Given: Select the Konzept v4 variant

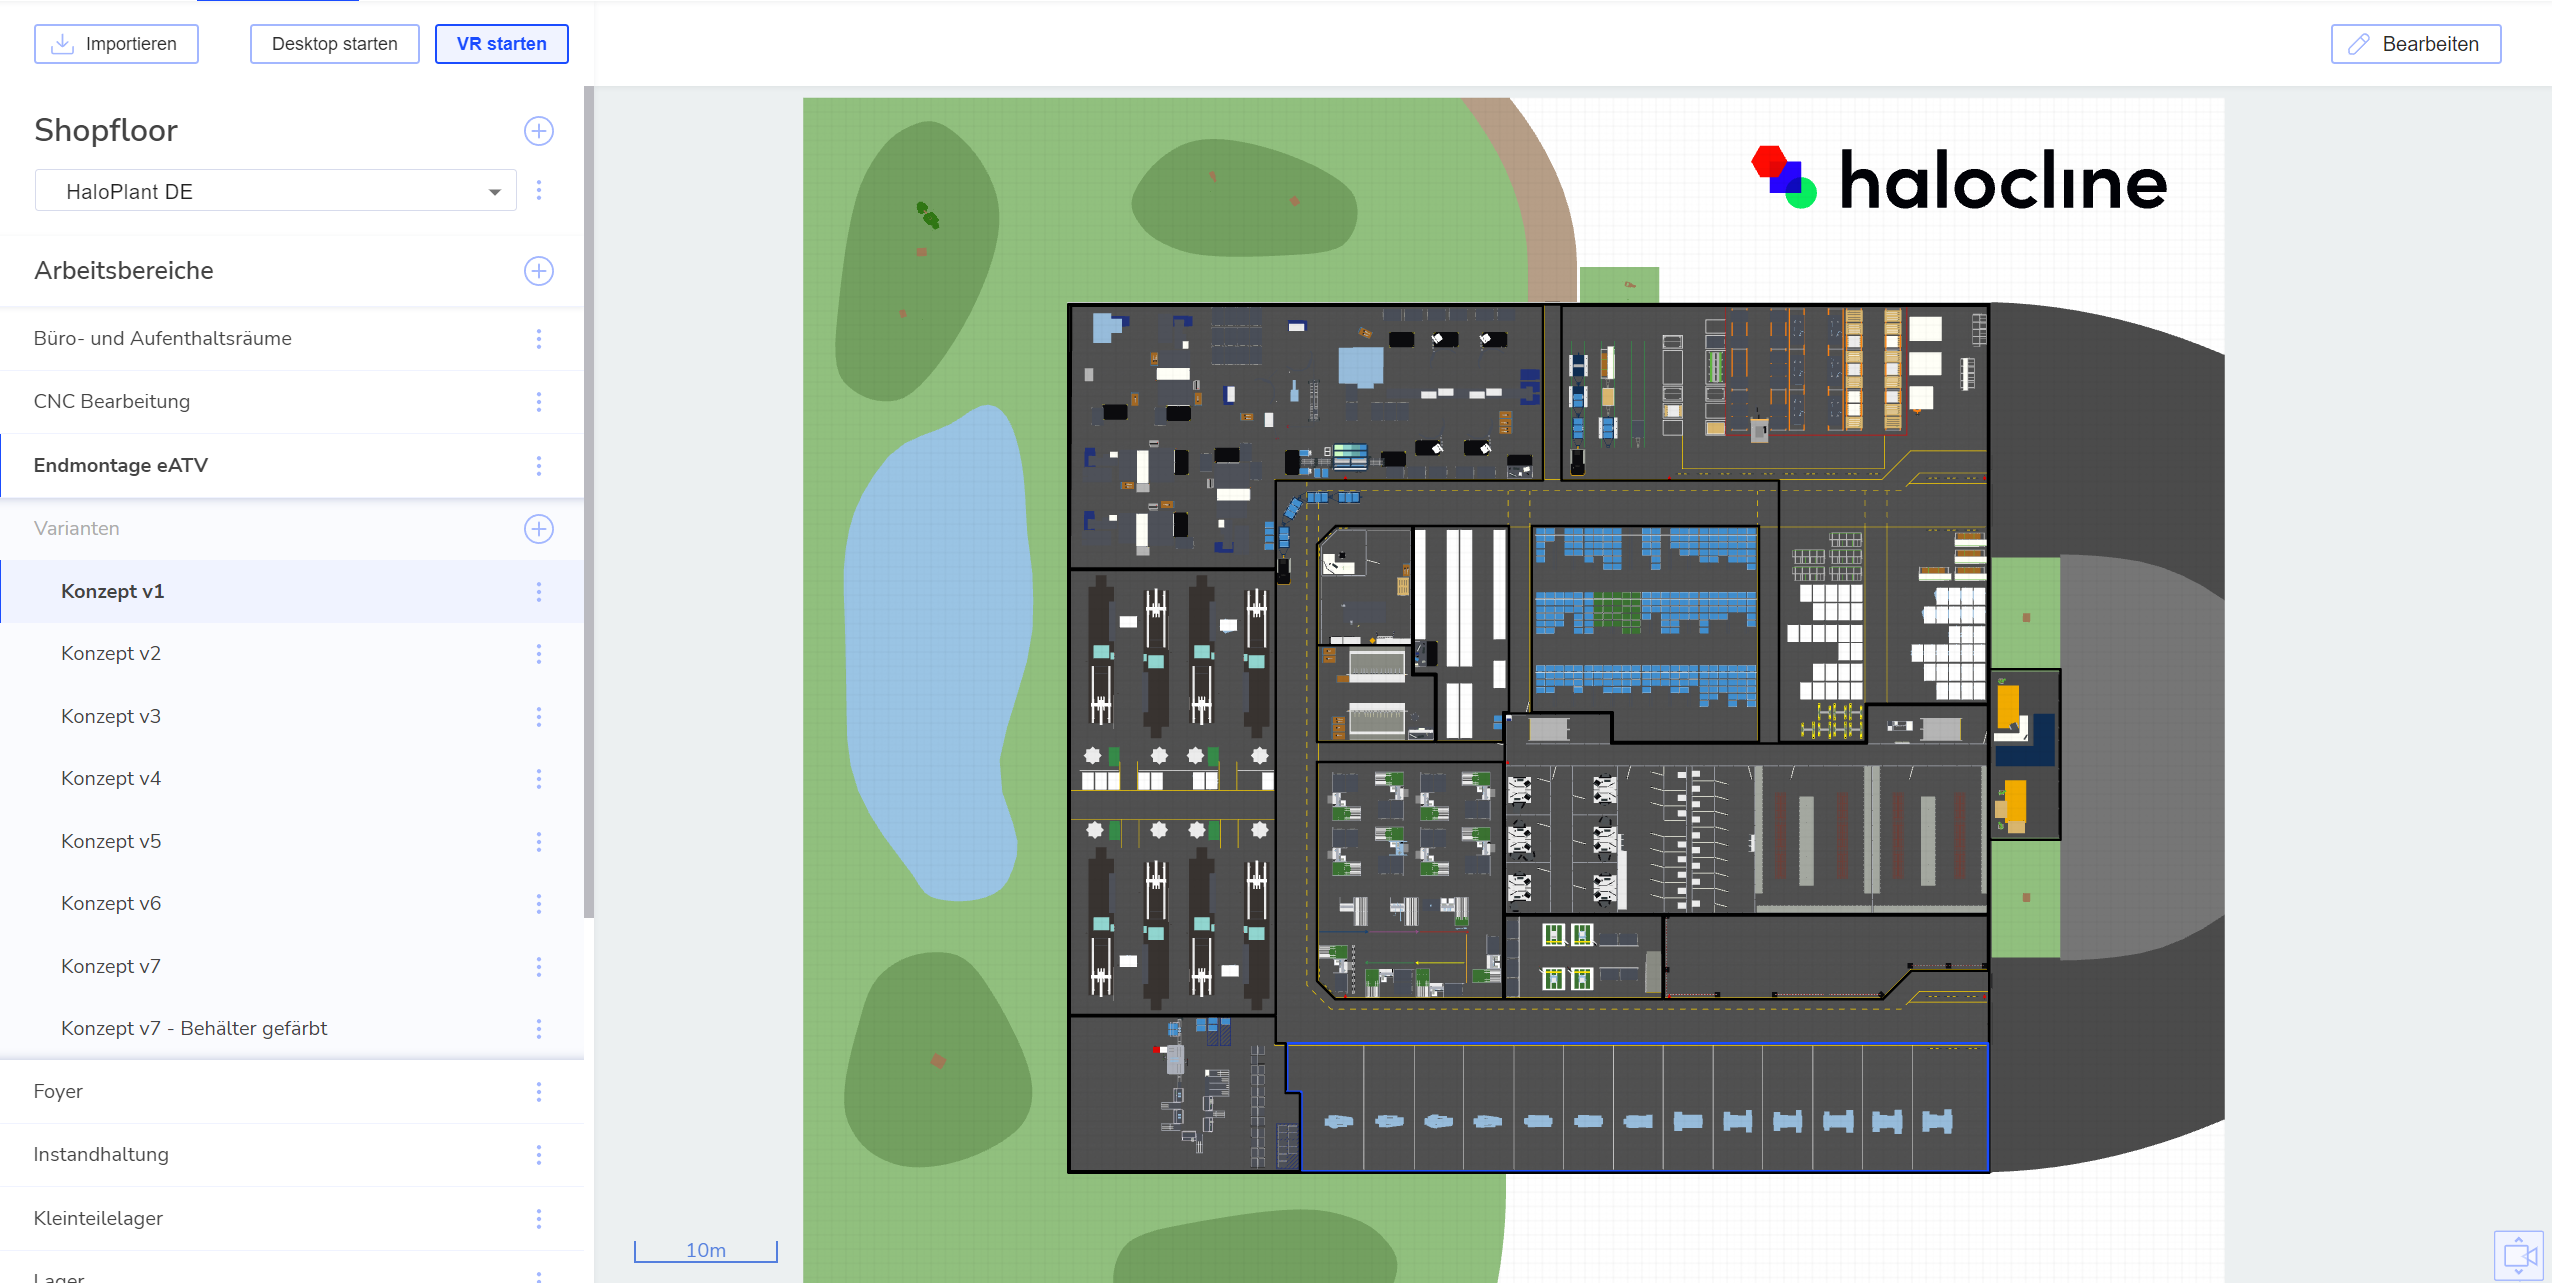Looking at the screenshot, I should [111, 777].
